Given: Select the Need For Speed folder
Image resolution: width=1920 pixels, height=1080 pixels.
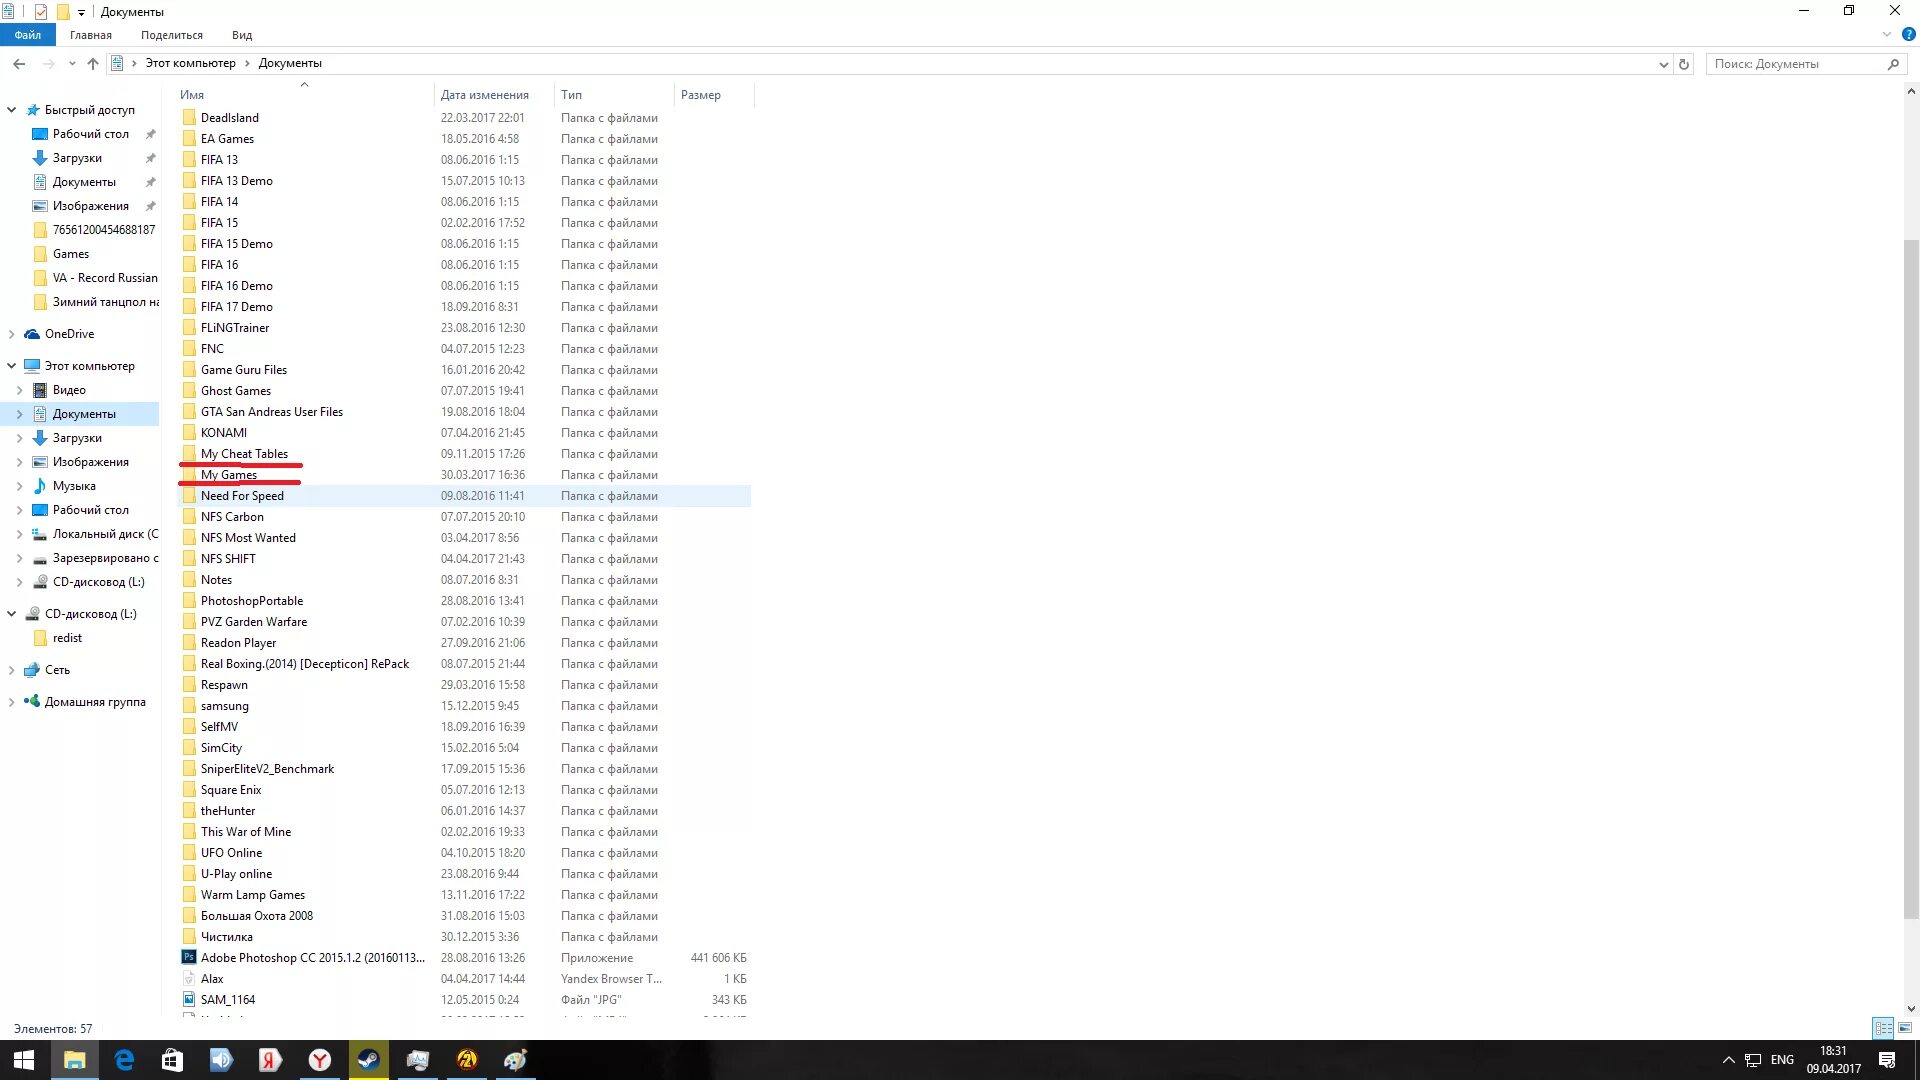Looking at the screenshot, I should pos(241,495).
